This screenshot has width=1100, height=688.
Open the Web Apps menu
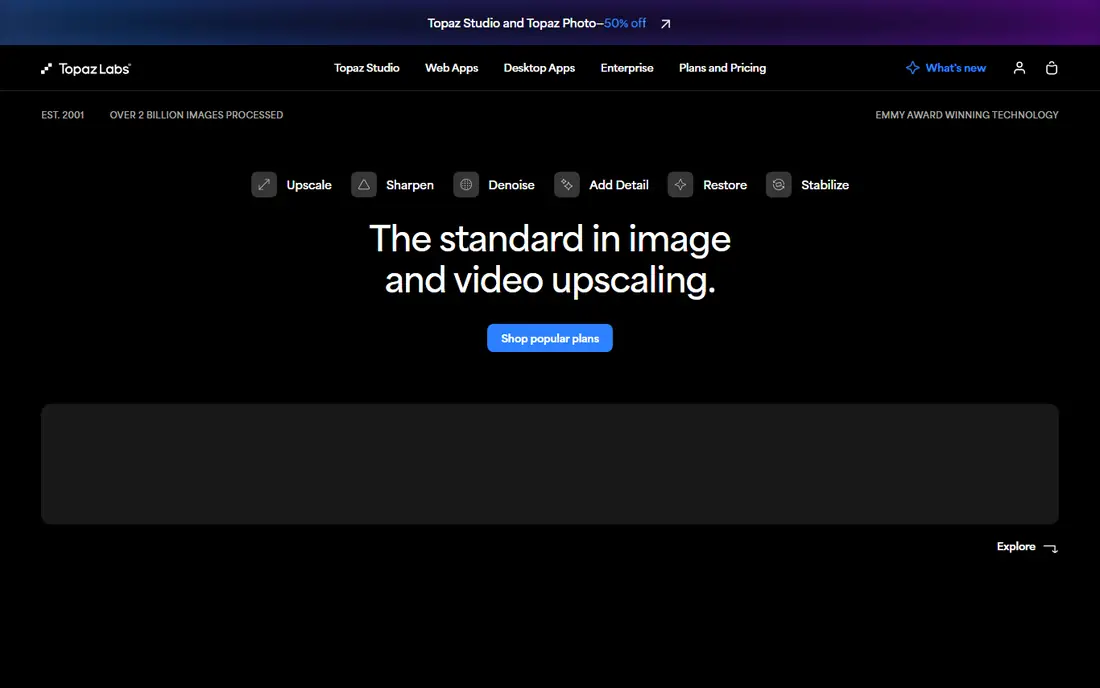tap(451, 68)
